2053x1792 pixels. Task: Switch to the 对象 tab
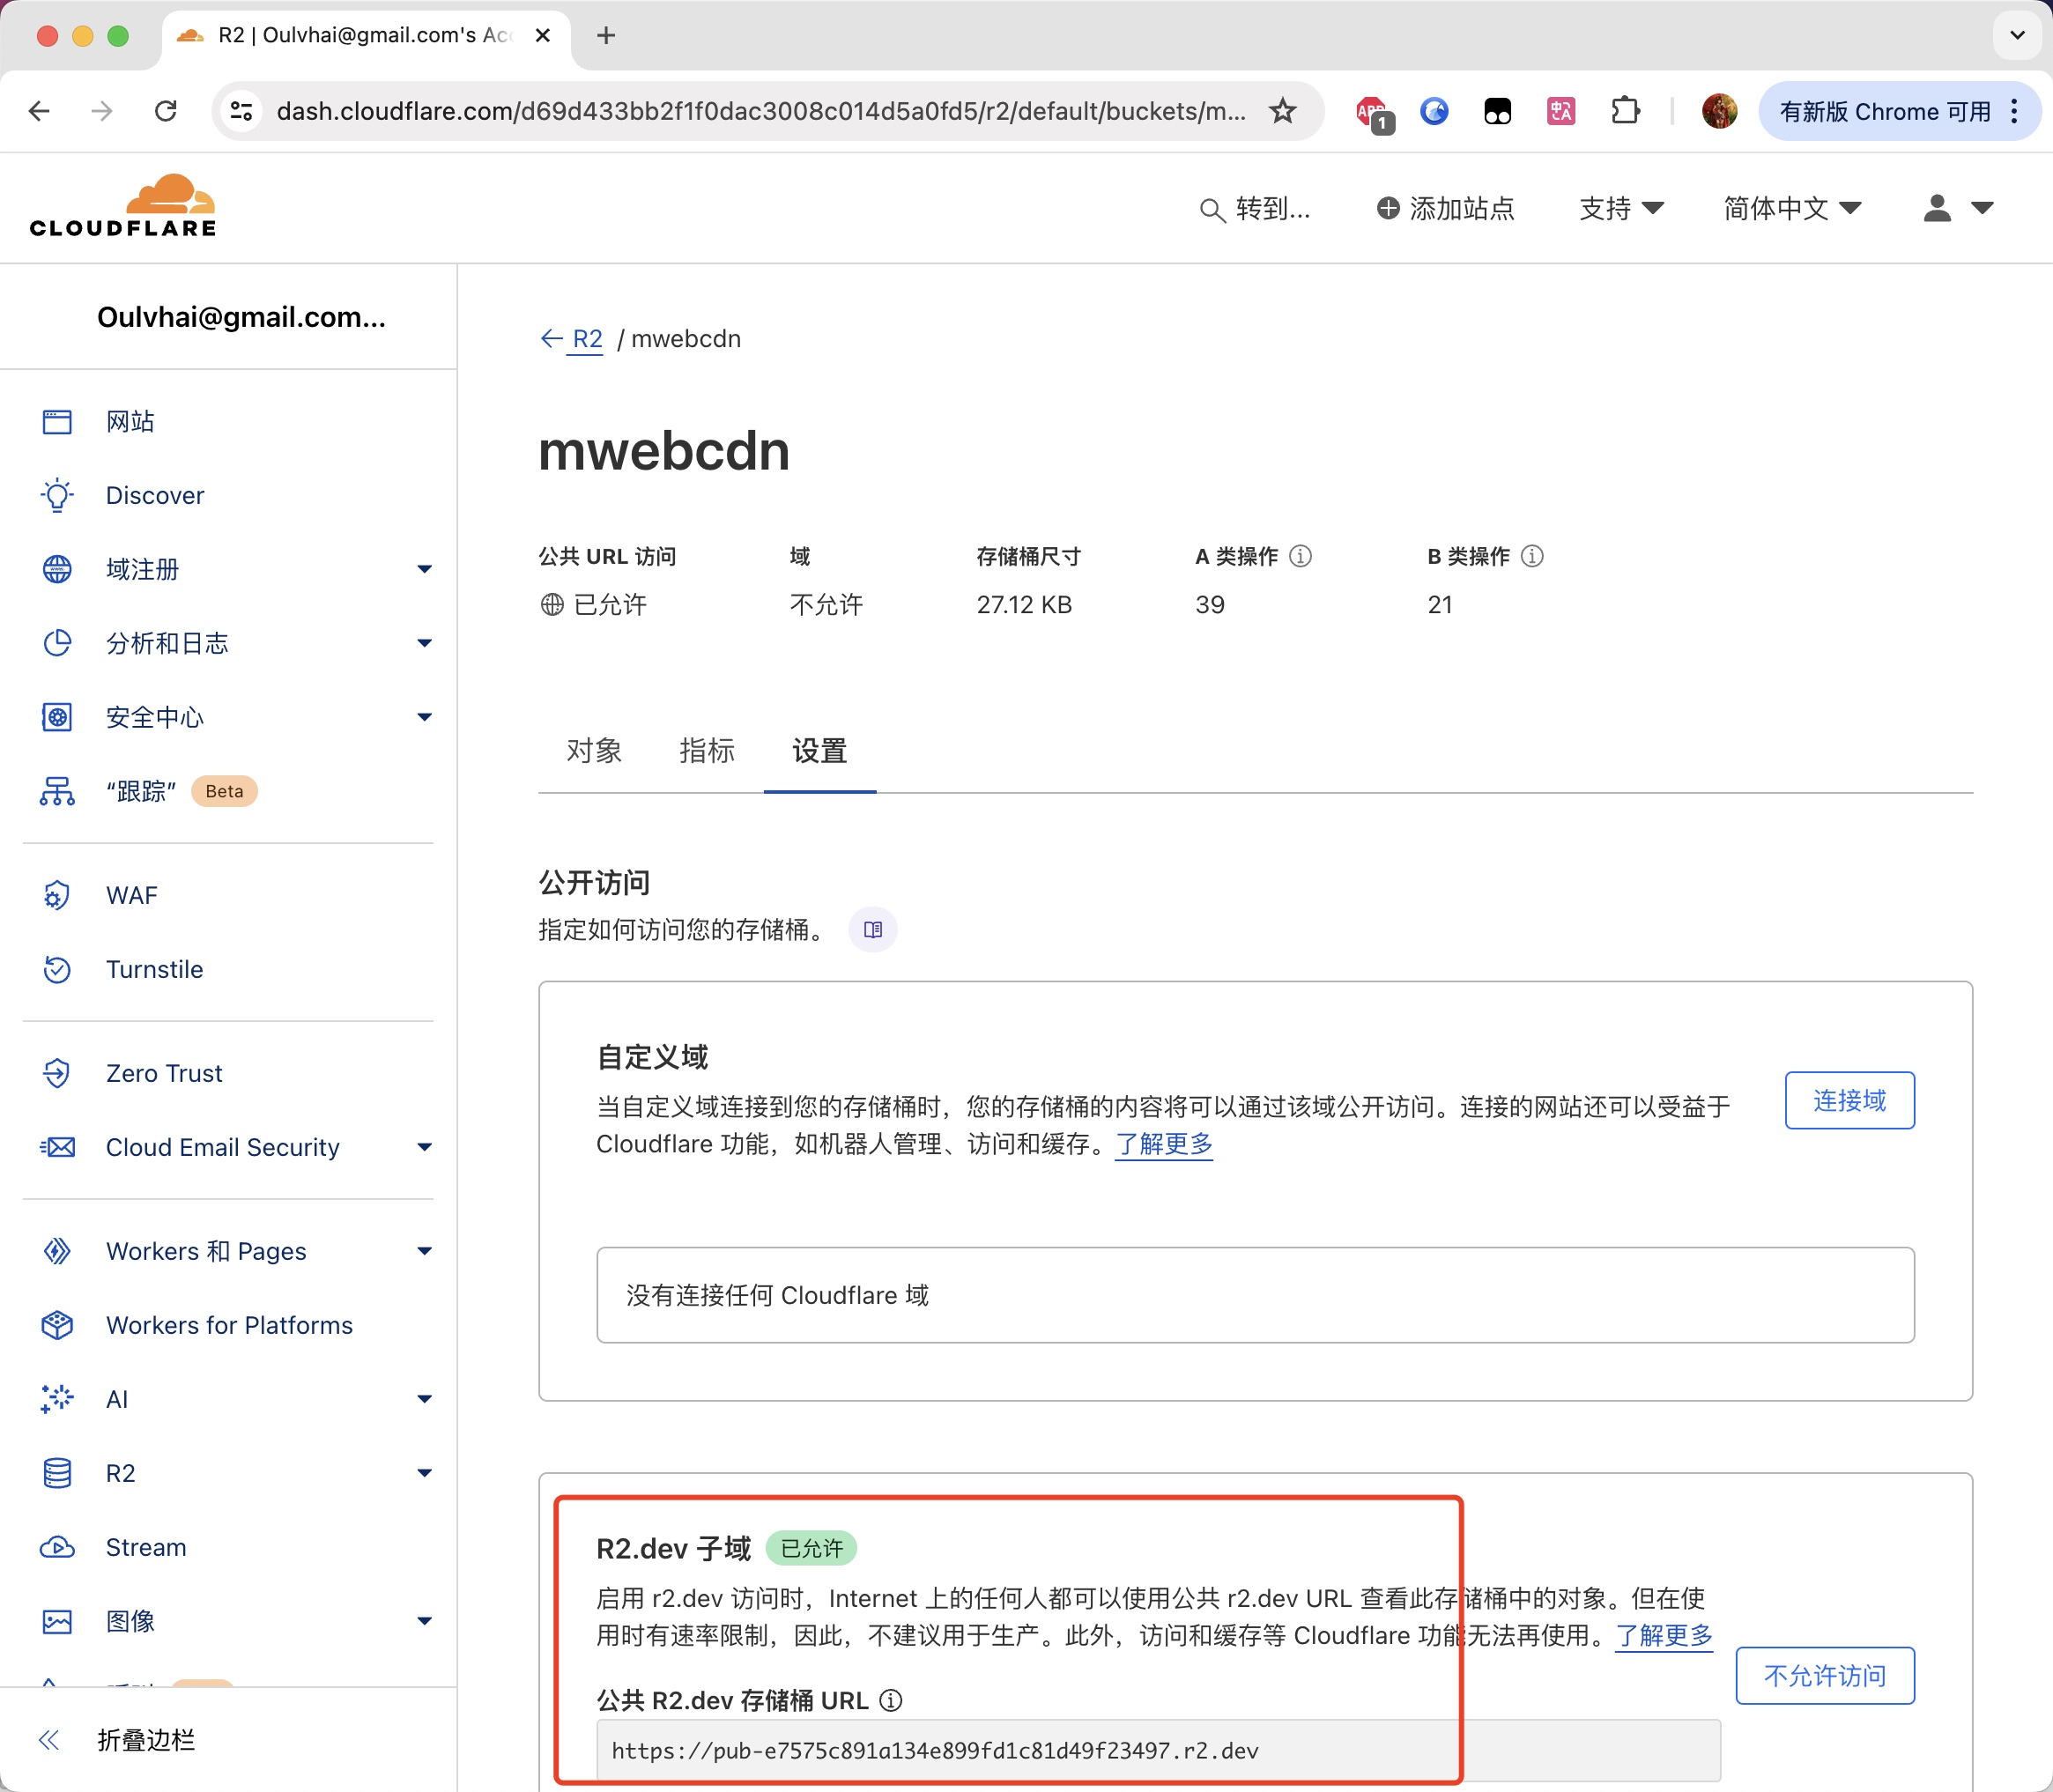pyautogui.click(x=594, y=750)
